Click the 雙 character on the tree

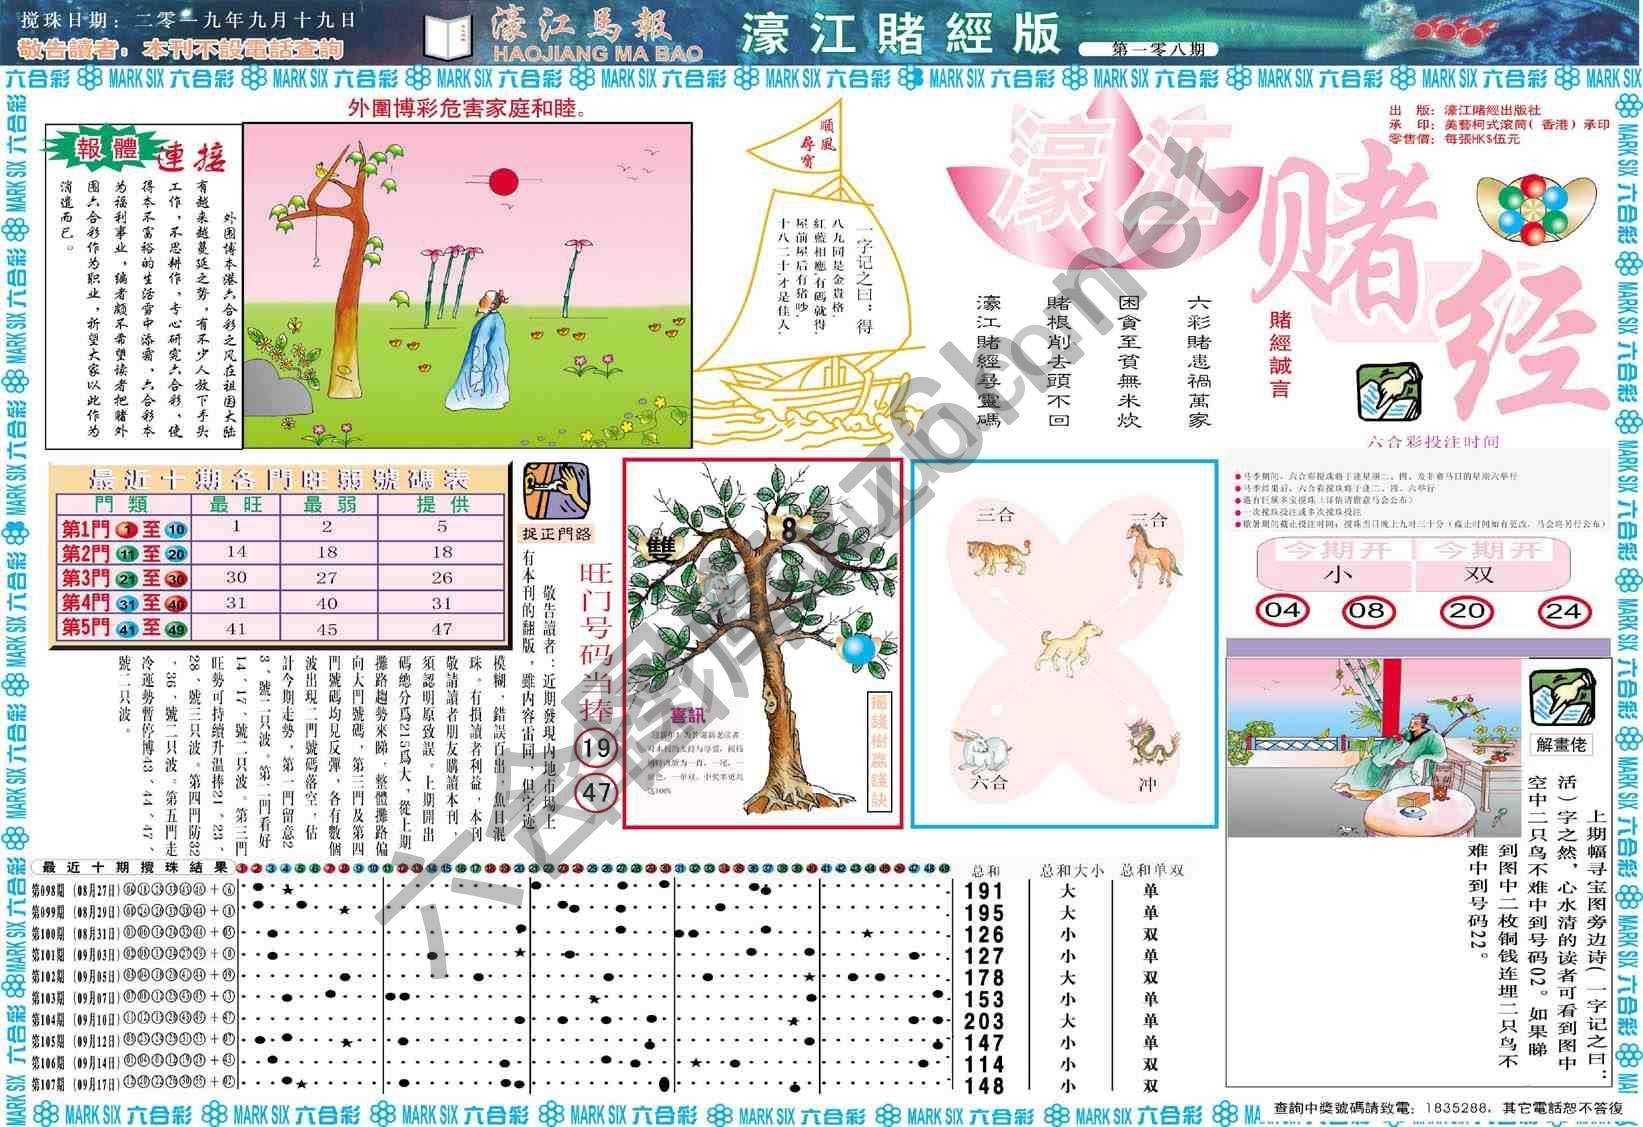pyautogui.click(x=662, y=546)
